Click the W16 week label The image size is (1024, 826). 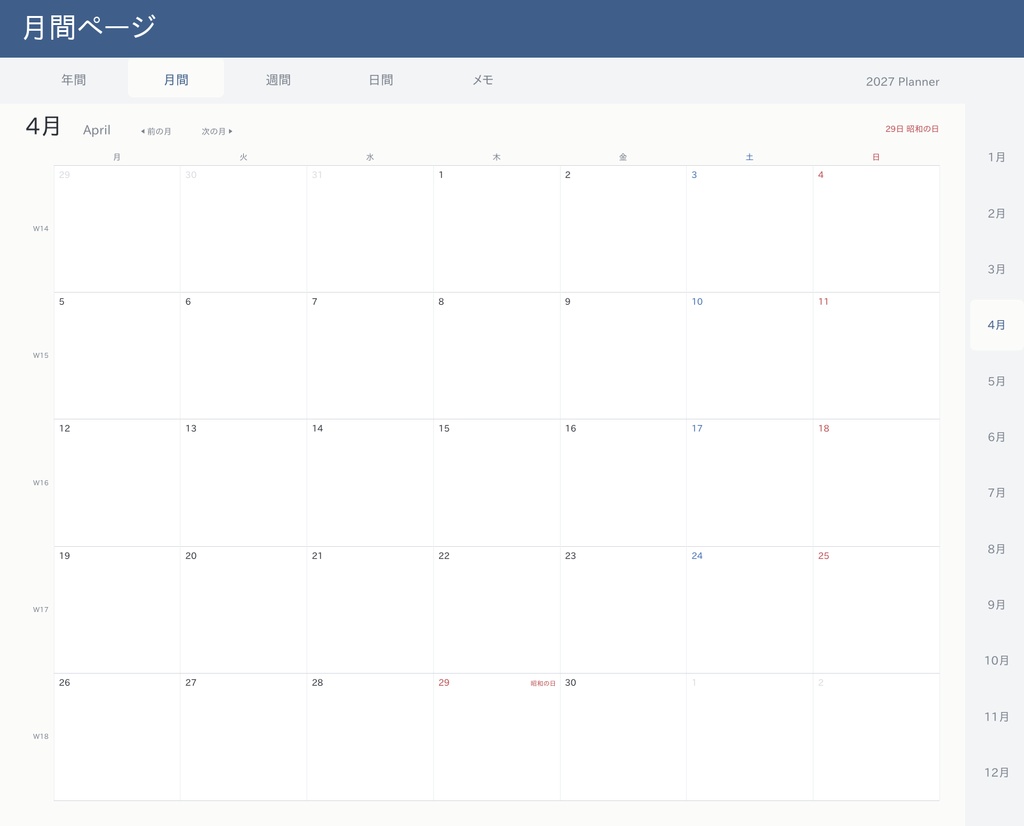pos(40,483)
